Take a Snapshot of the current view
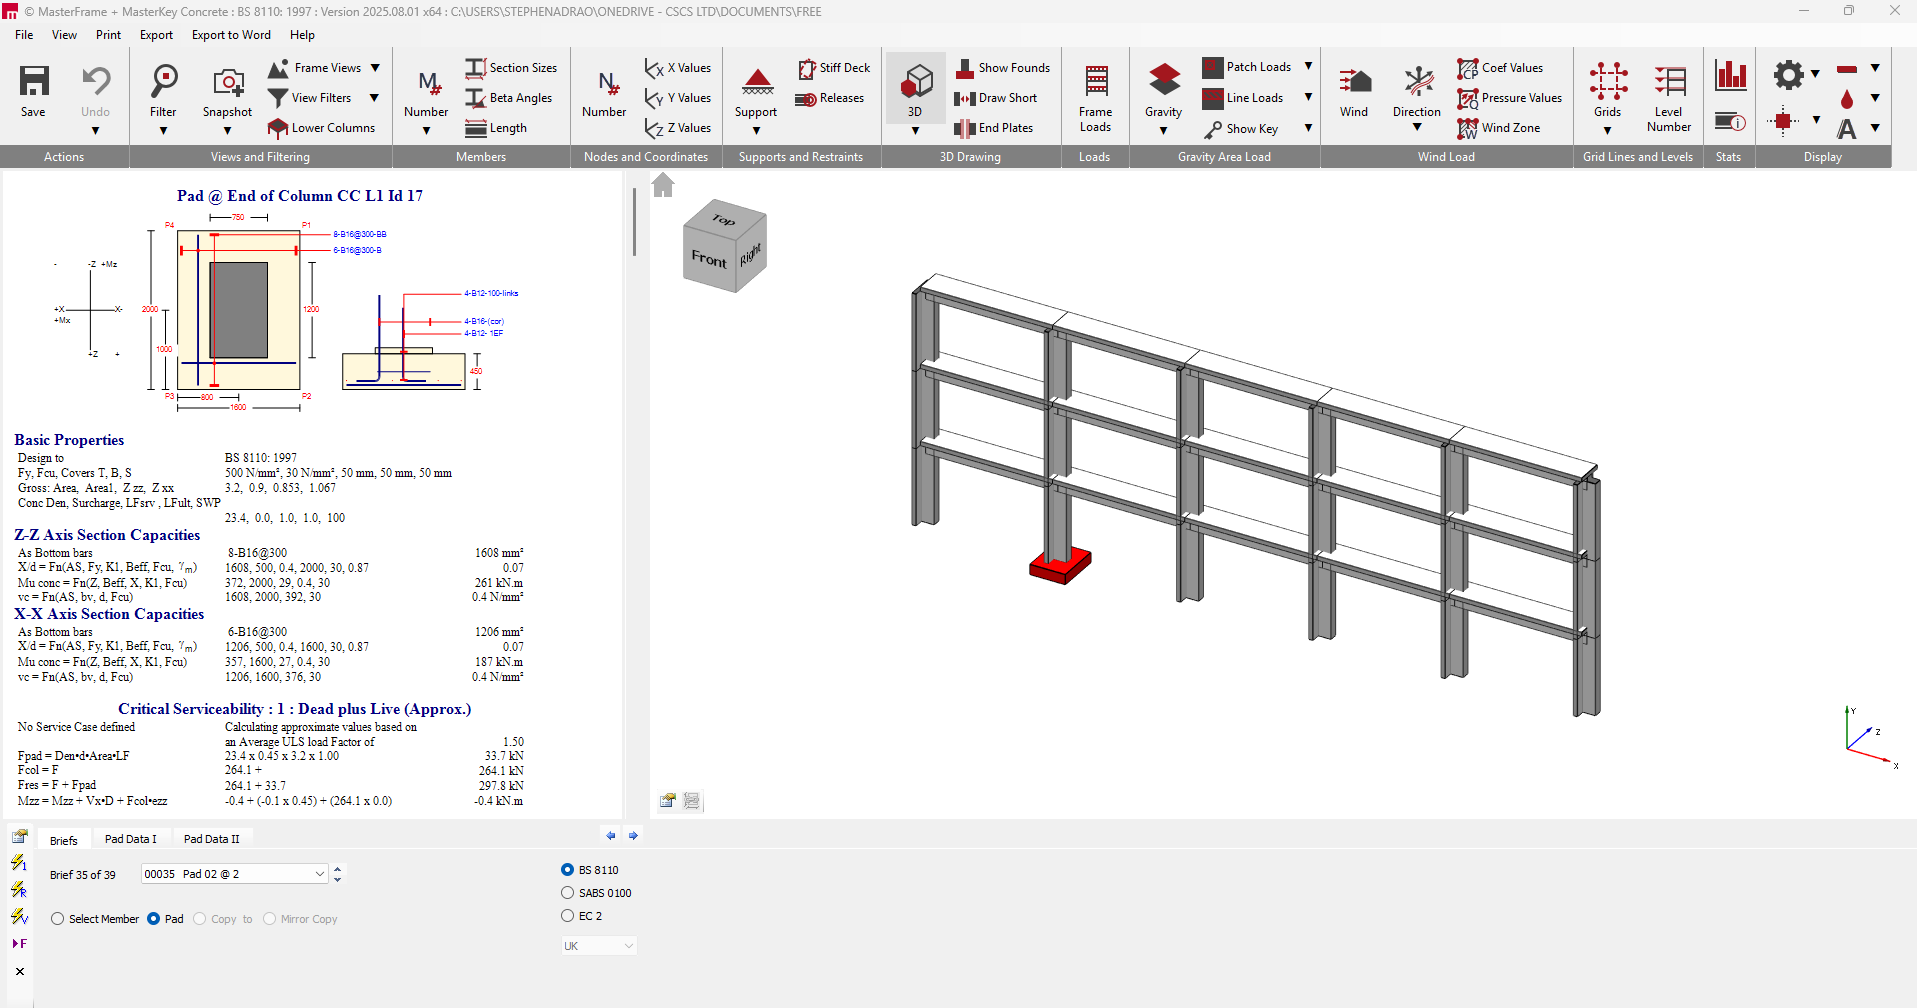Screen dimensions: 1917x1008 pos(227,95)
